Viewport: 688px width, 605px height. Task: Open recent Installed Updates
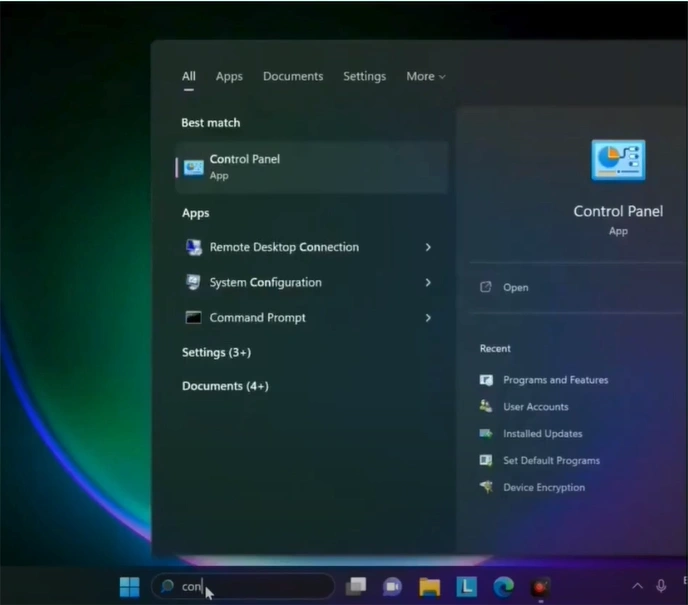543,434
